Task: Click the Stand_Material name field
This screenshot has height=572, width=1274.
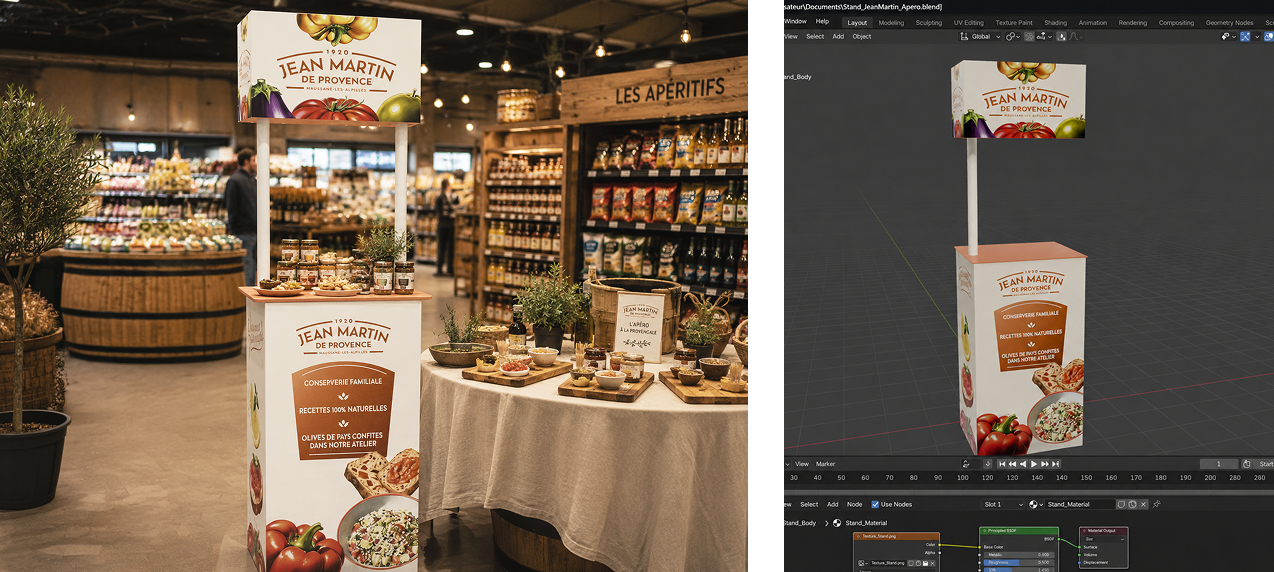Action: 1080,504
